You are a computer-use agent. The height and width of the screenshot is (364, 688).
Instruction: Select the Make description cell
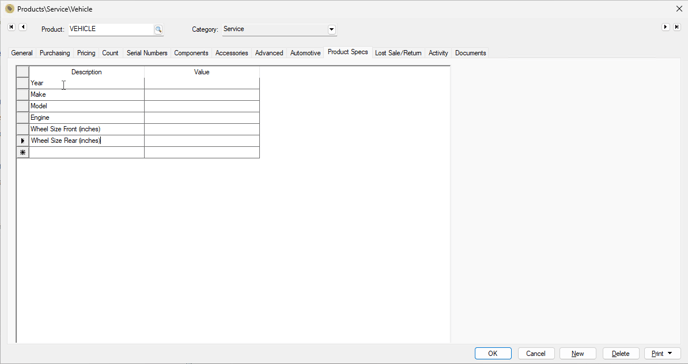[x=86, y=95]
